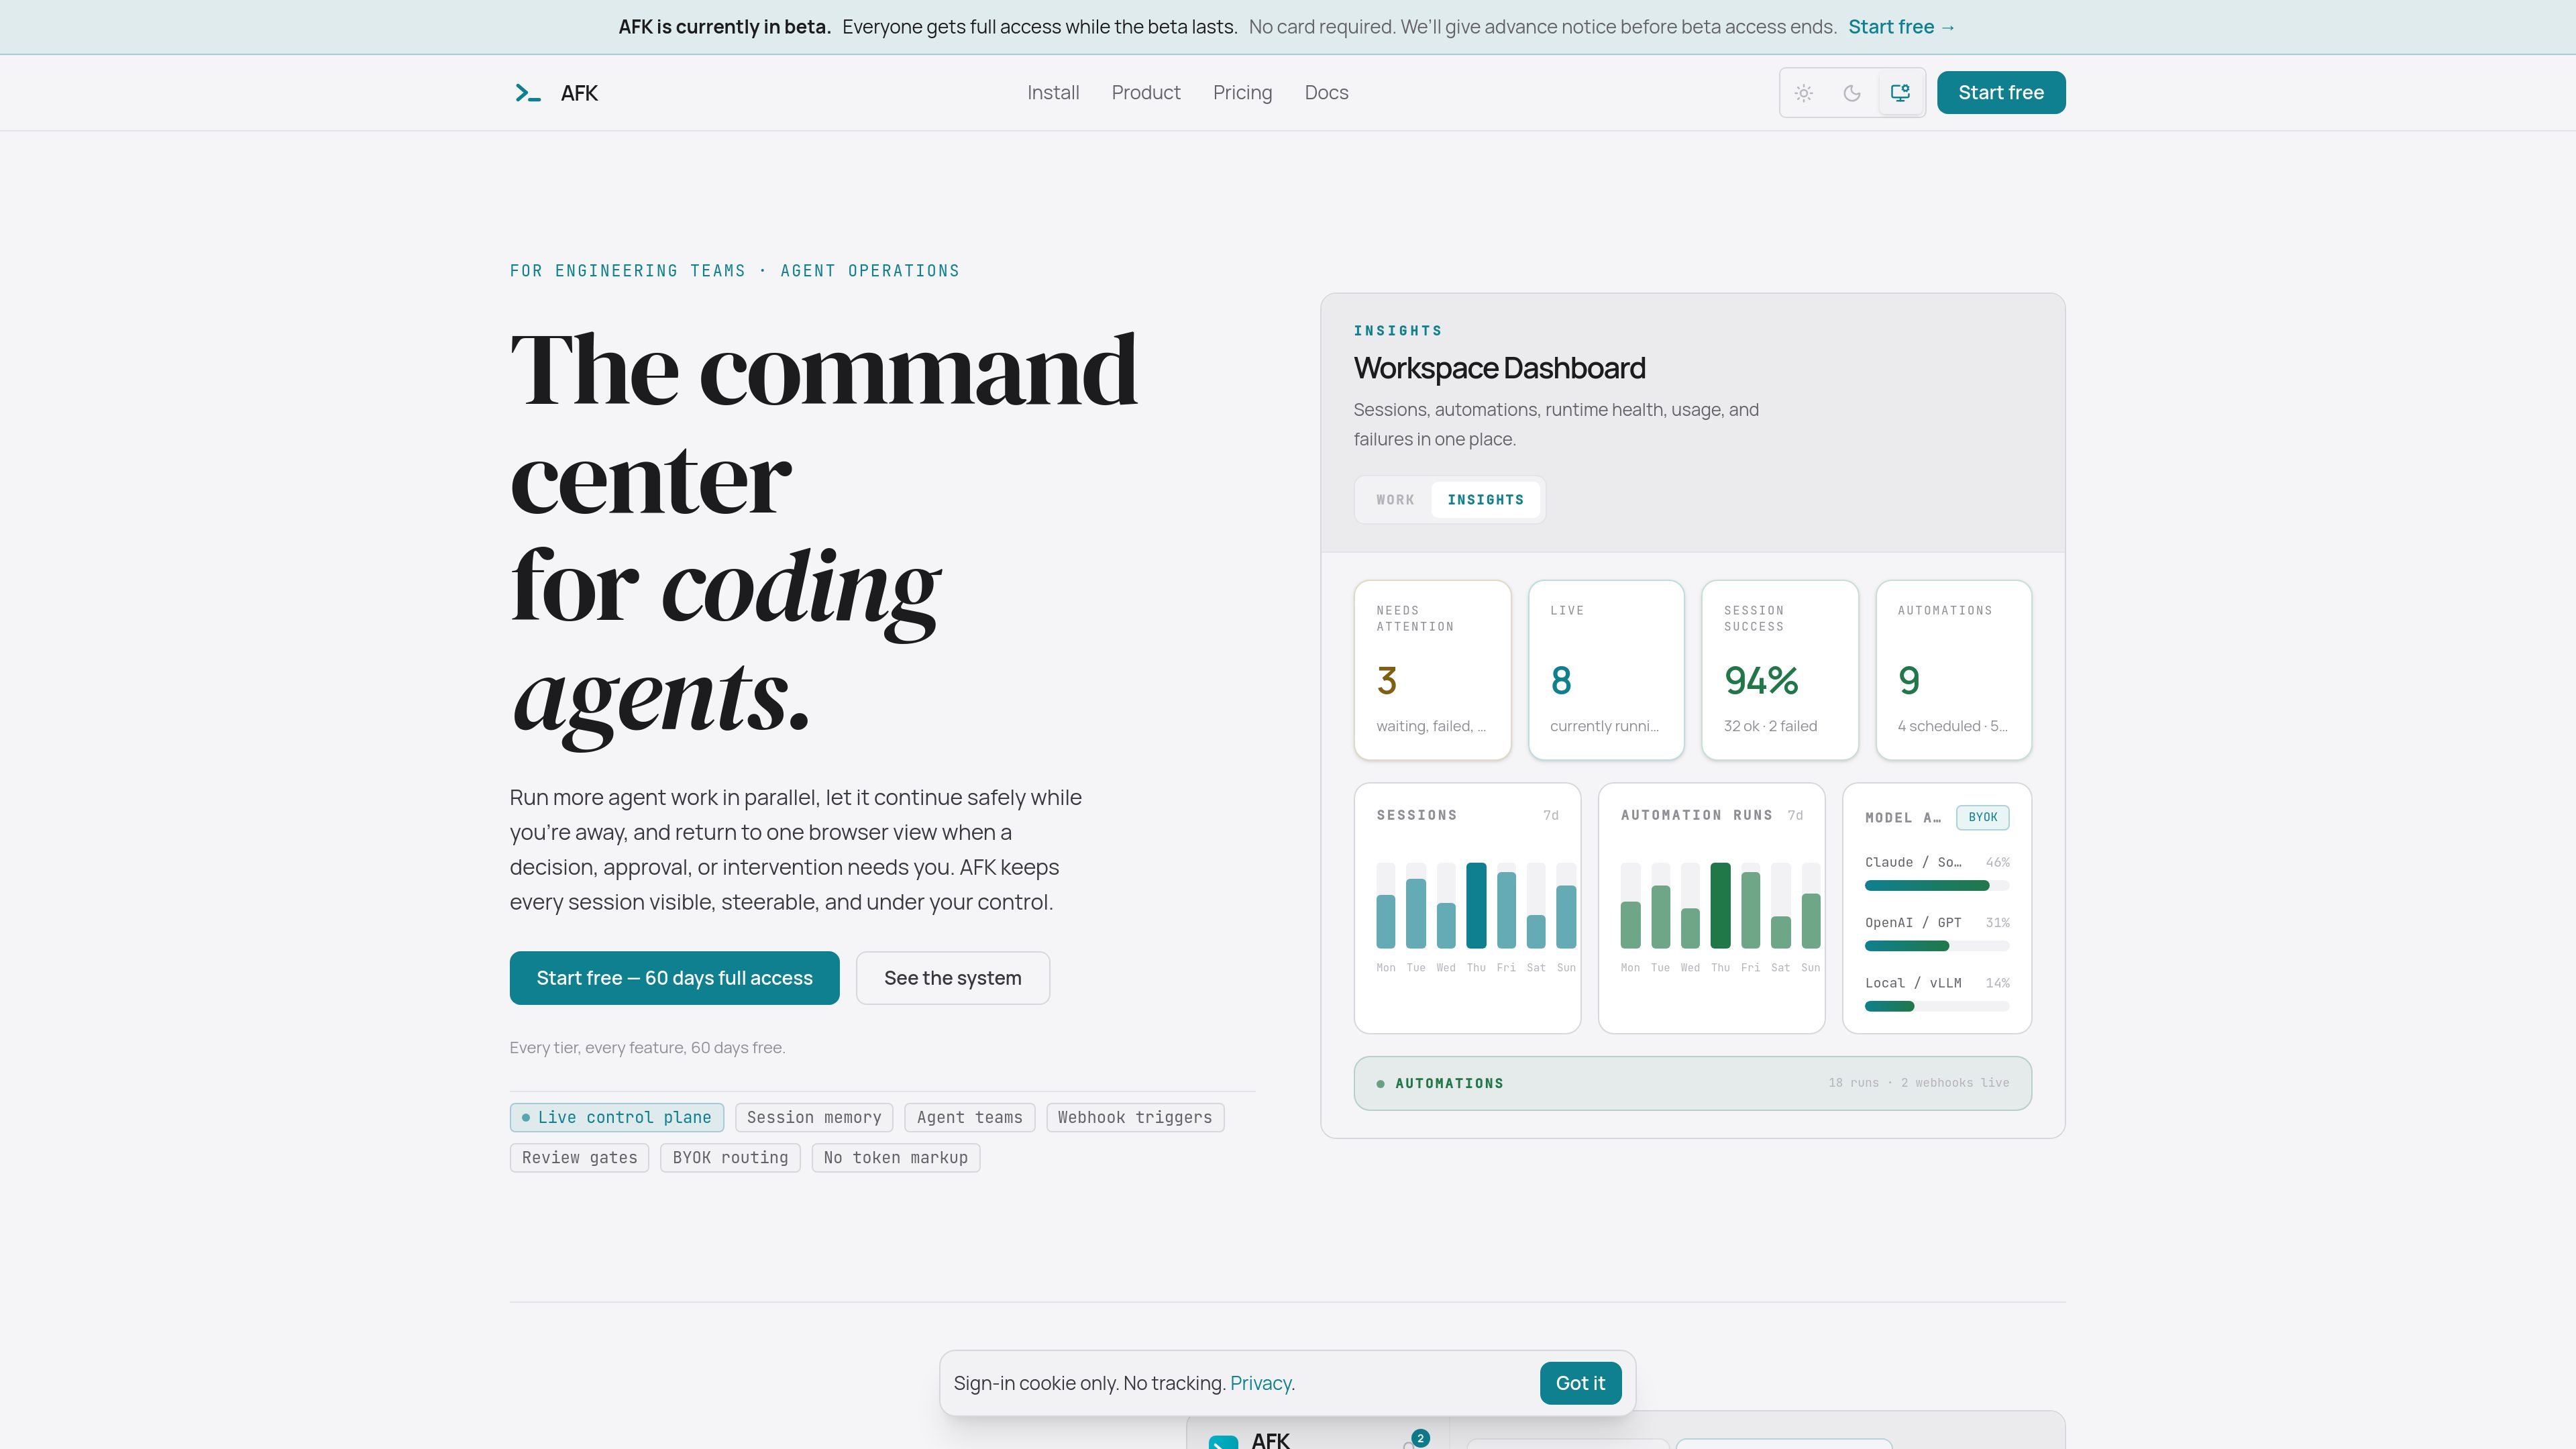2576x1449 pixels.
Task: Click the OpenAI / GPT 31% usage bar
Action: tap(1937, 946)
